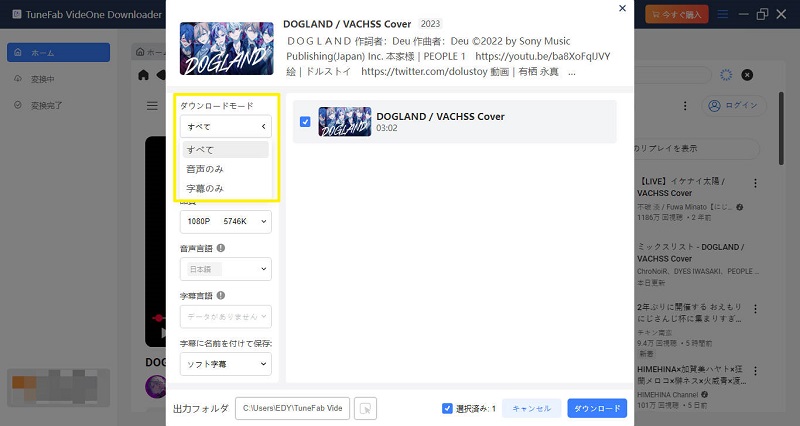Image resolution: width=800 pixels, height=426 pixels.
Task: Open the 字幕言語 dropdown with no data
Action: (x=226, y=316)
